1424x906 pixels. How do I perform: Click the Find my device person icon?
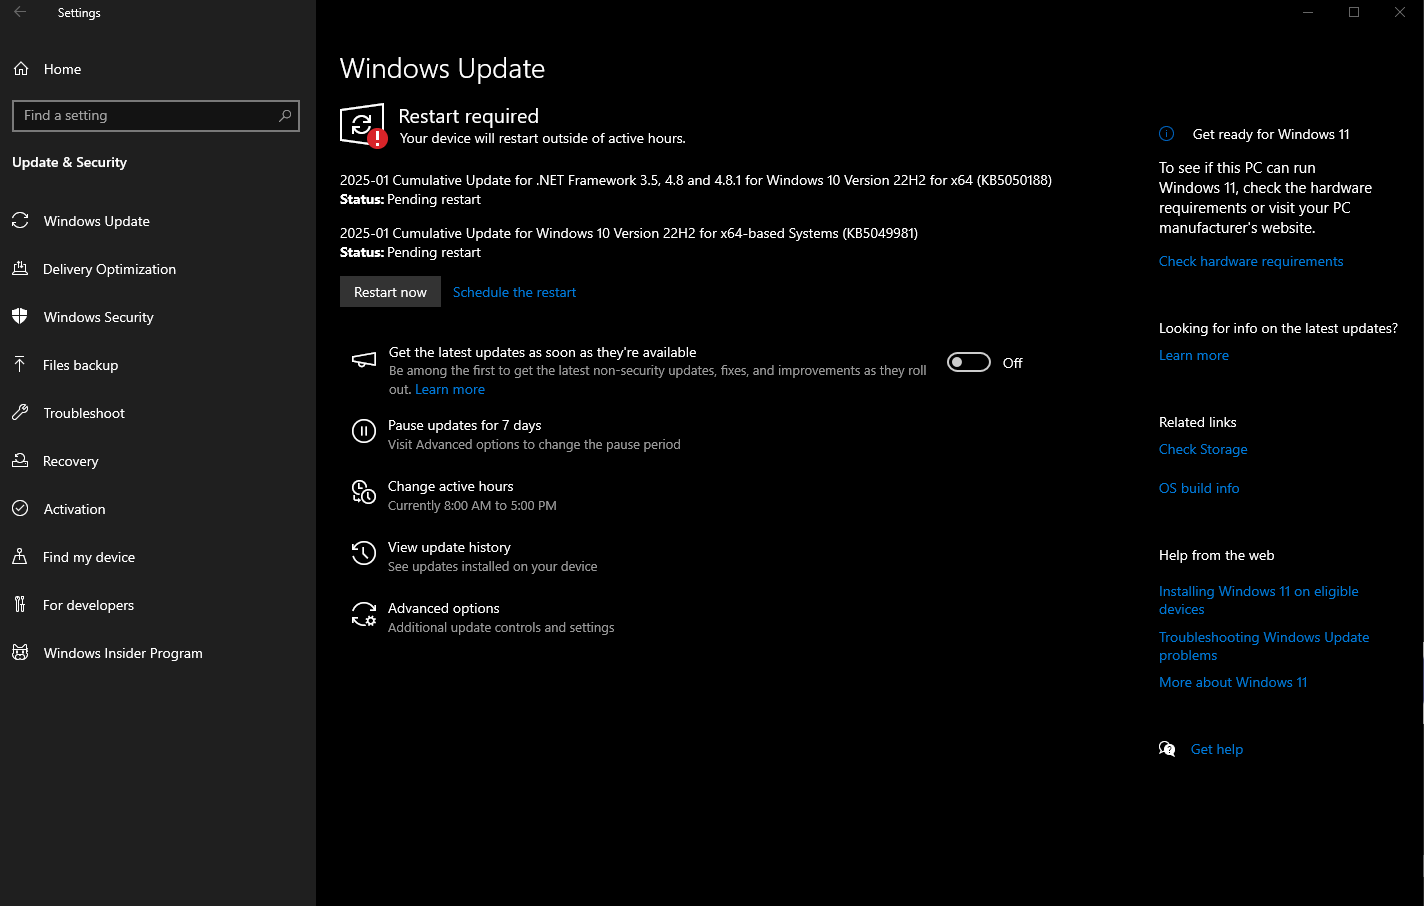20,557
